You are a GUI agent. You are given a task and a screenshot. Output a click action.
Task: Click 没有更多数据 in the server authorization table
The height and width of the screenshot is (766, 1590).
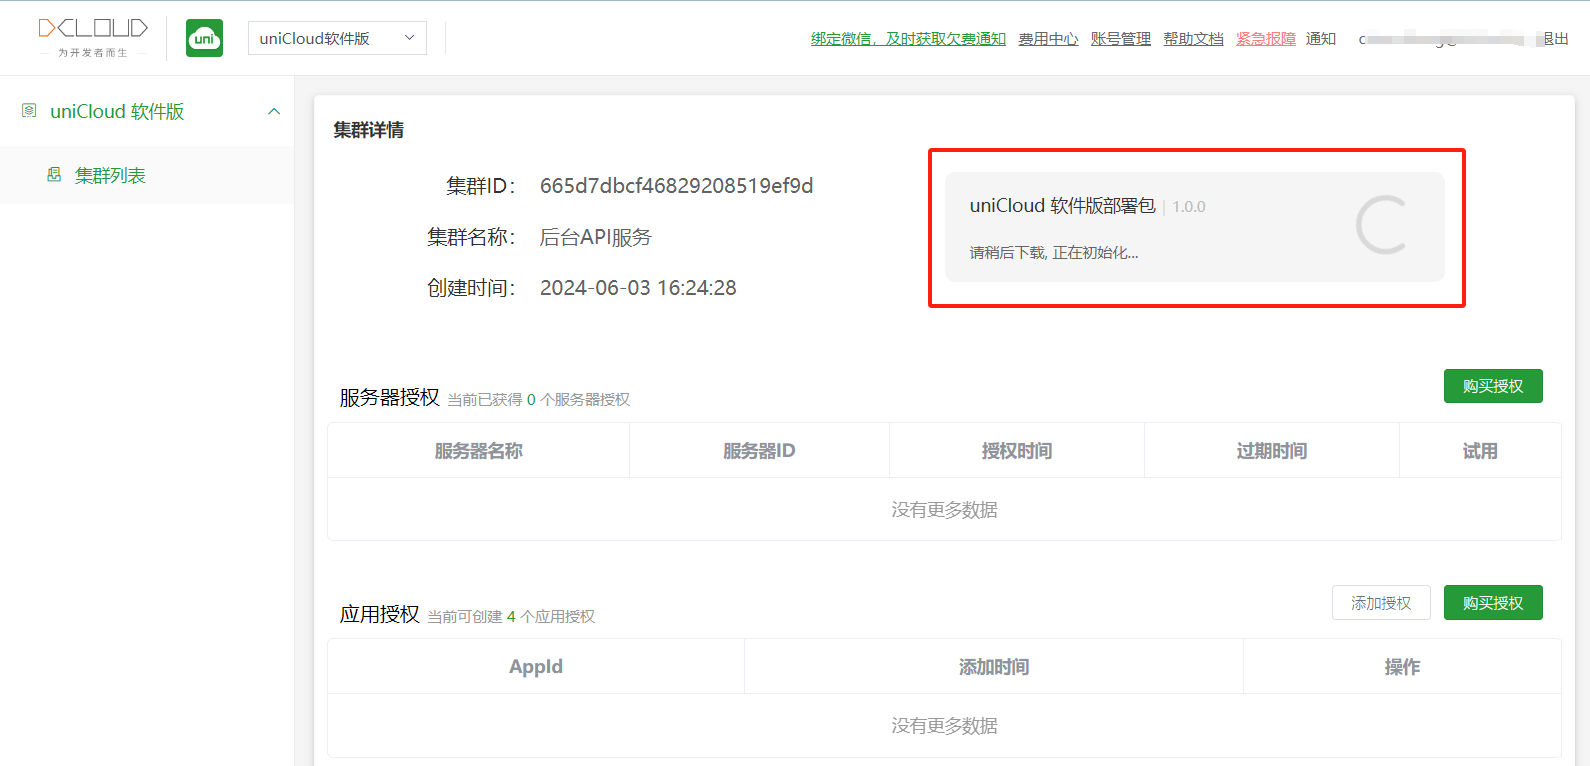pos(944,510)
